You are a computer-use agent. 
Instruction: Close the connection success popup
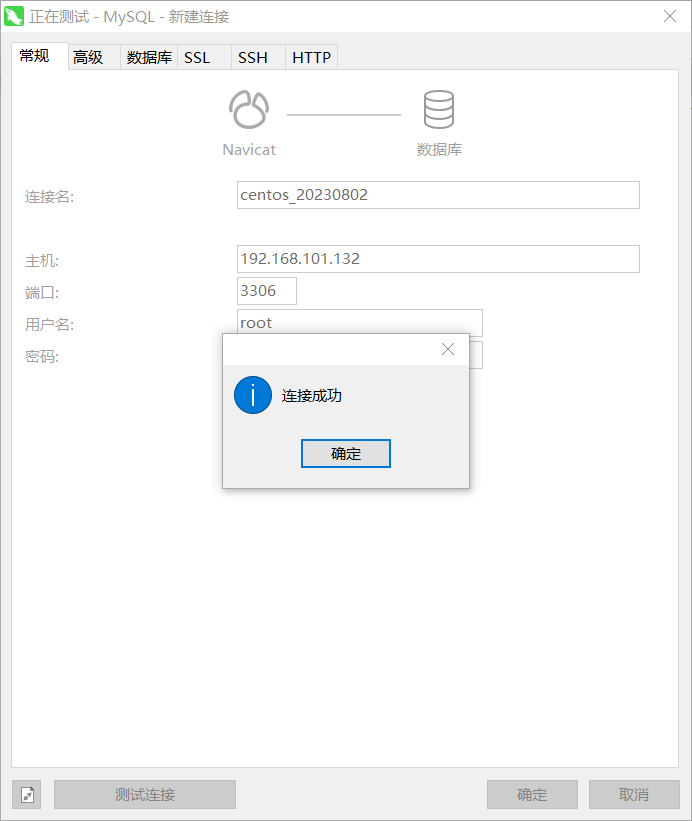click(448, 349)
